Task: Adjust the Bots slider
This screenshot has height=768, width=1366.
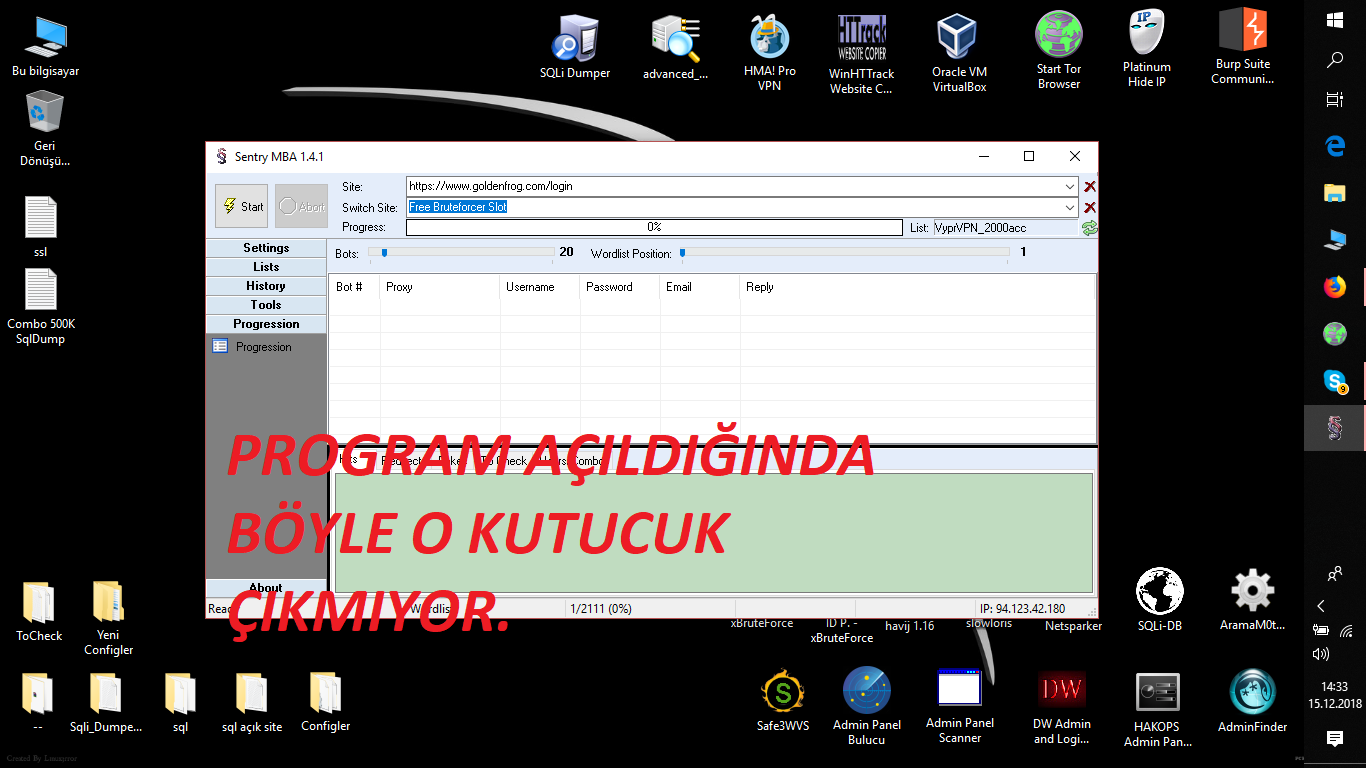Action: click(x=384, y=253)
